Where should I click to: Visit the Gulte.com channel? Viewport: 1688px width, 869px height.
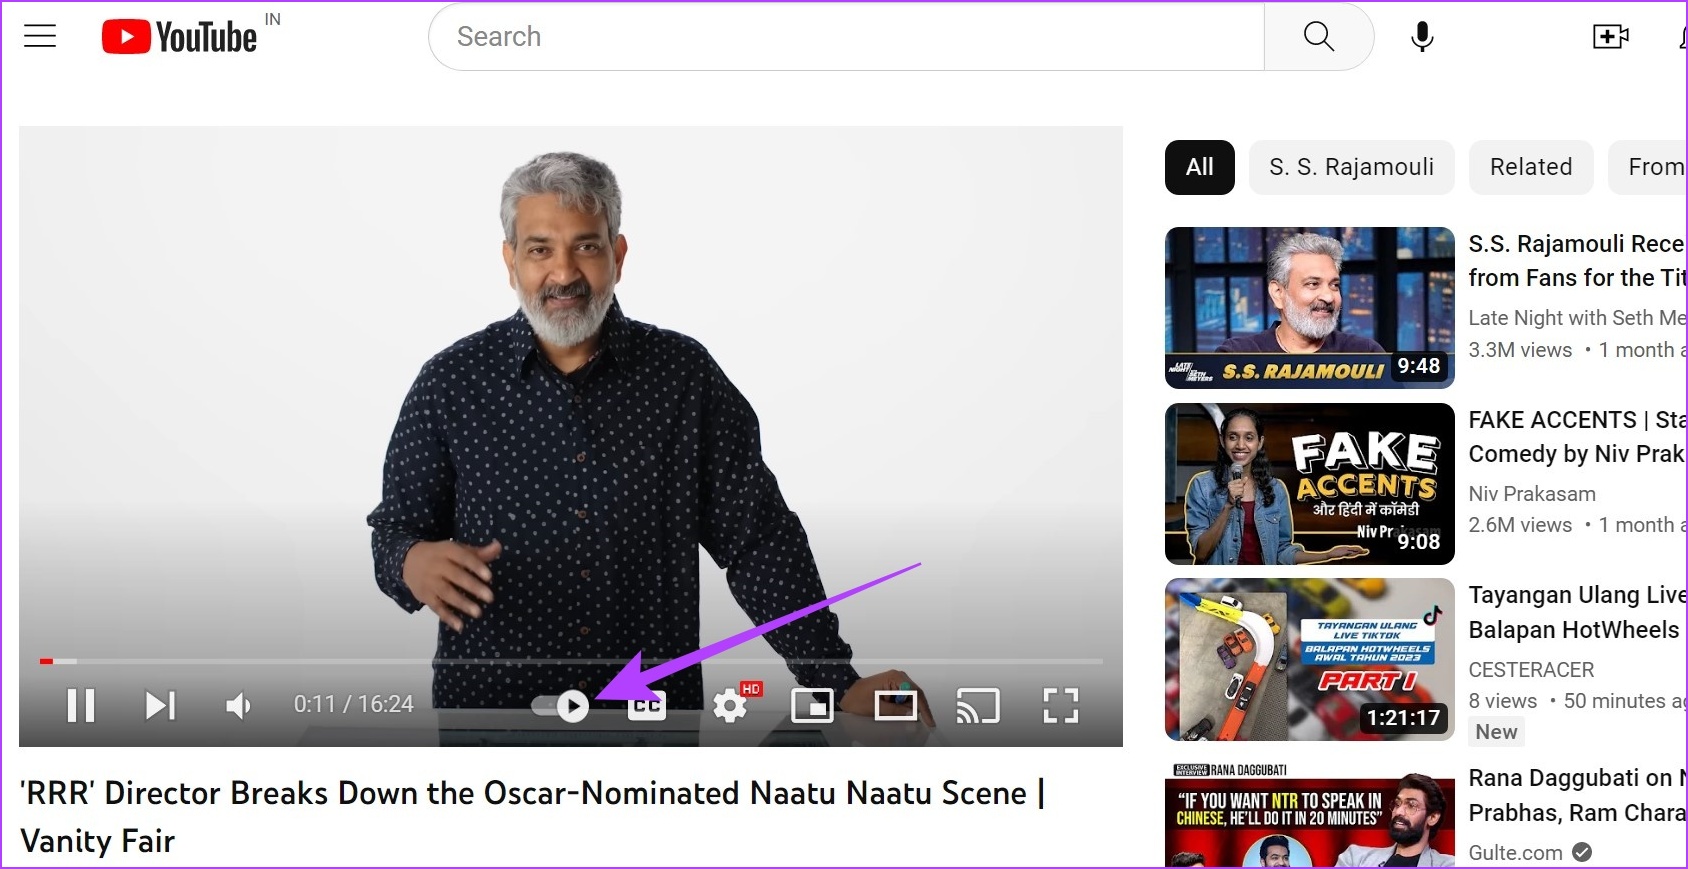point(1515,853)
